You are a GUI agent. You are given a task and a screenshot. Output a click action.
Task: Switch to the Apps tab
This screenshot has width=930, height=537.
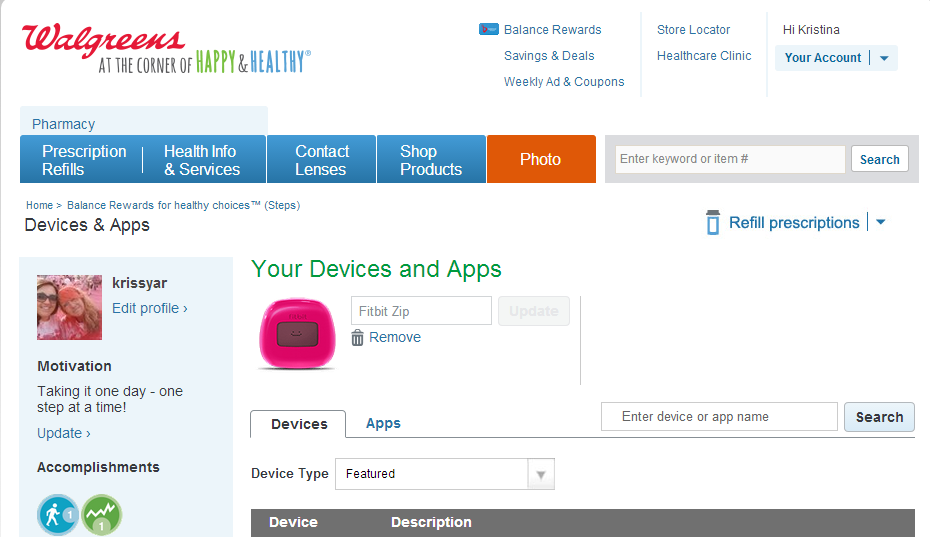[383, 424]
